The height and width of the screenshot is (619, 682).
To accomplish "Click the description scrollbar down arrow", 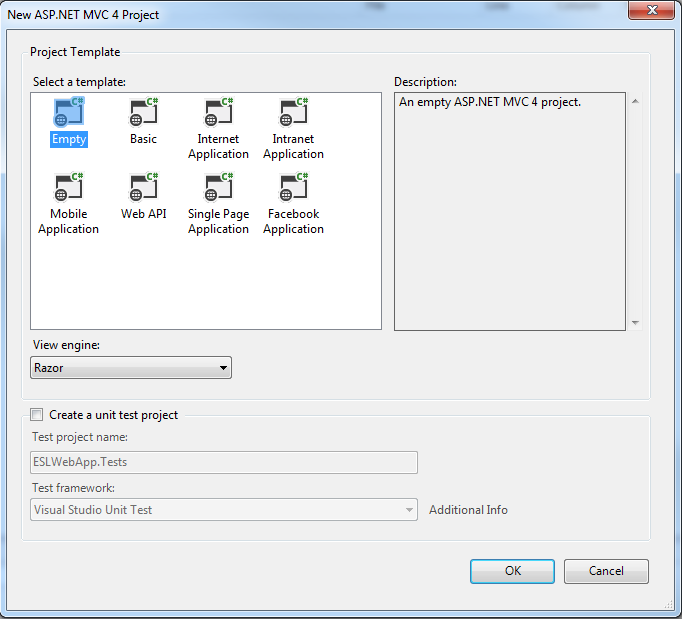I will click(x=635, y=323).
